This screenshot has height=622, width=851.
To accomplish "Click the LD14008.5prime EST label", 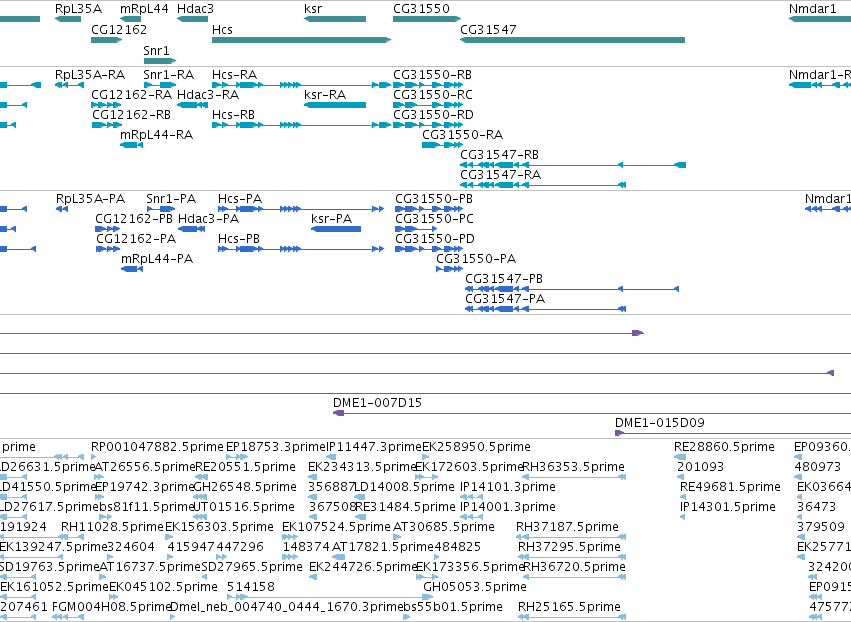I will coord(404,487).
